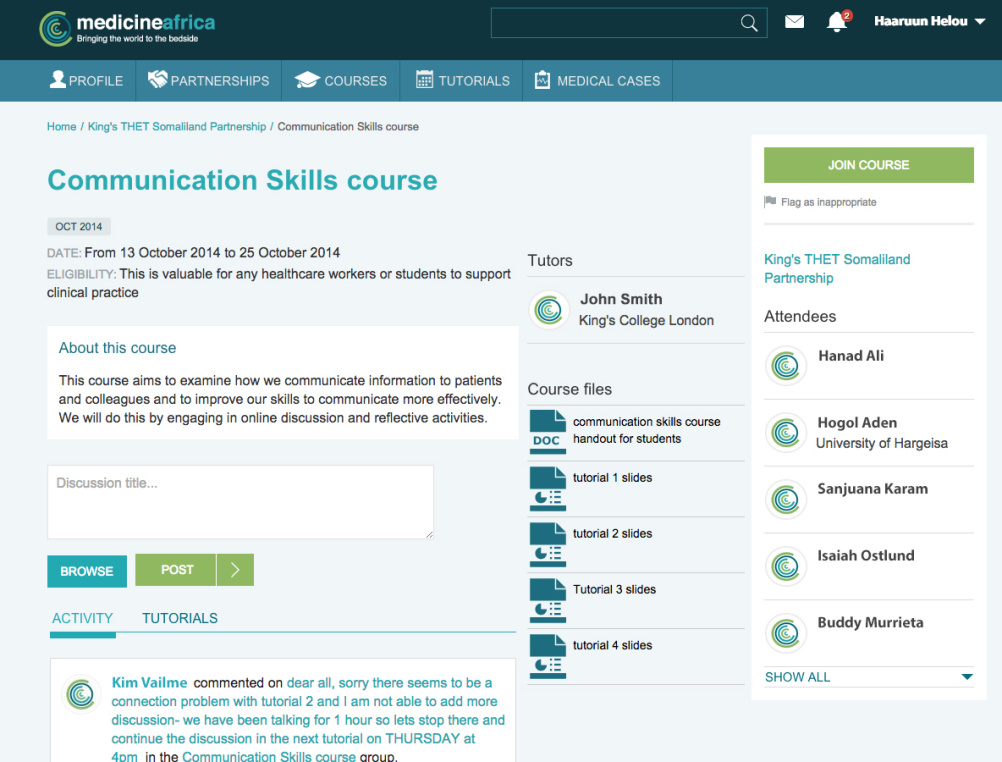Click Hogol Aden's avatar
Screen dimensions: 1002x762
click(785, 433)
